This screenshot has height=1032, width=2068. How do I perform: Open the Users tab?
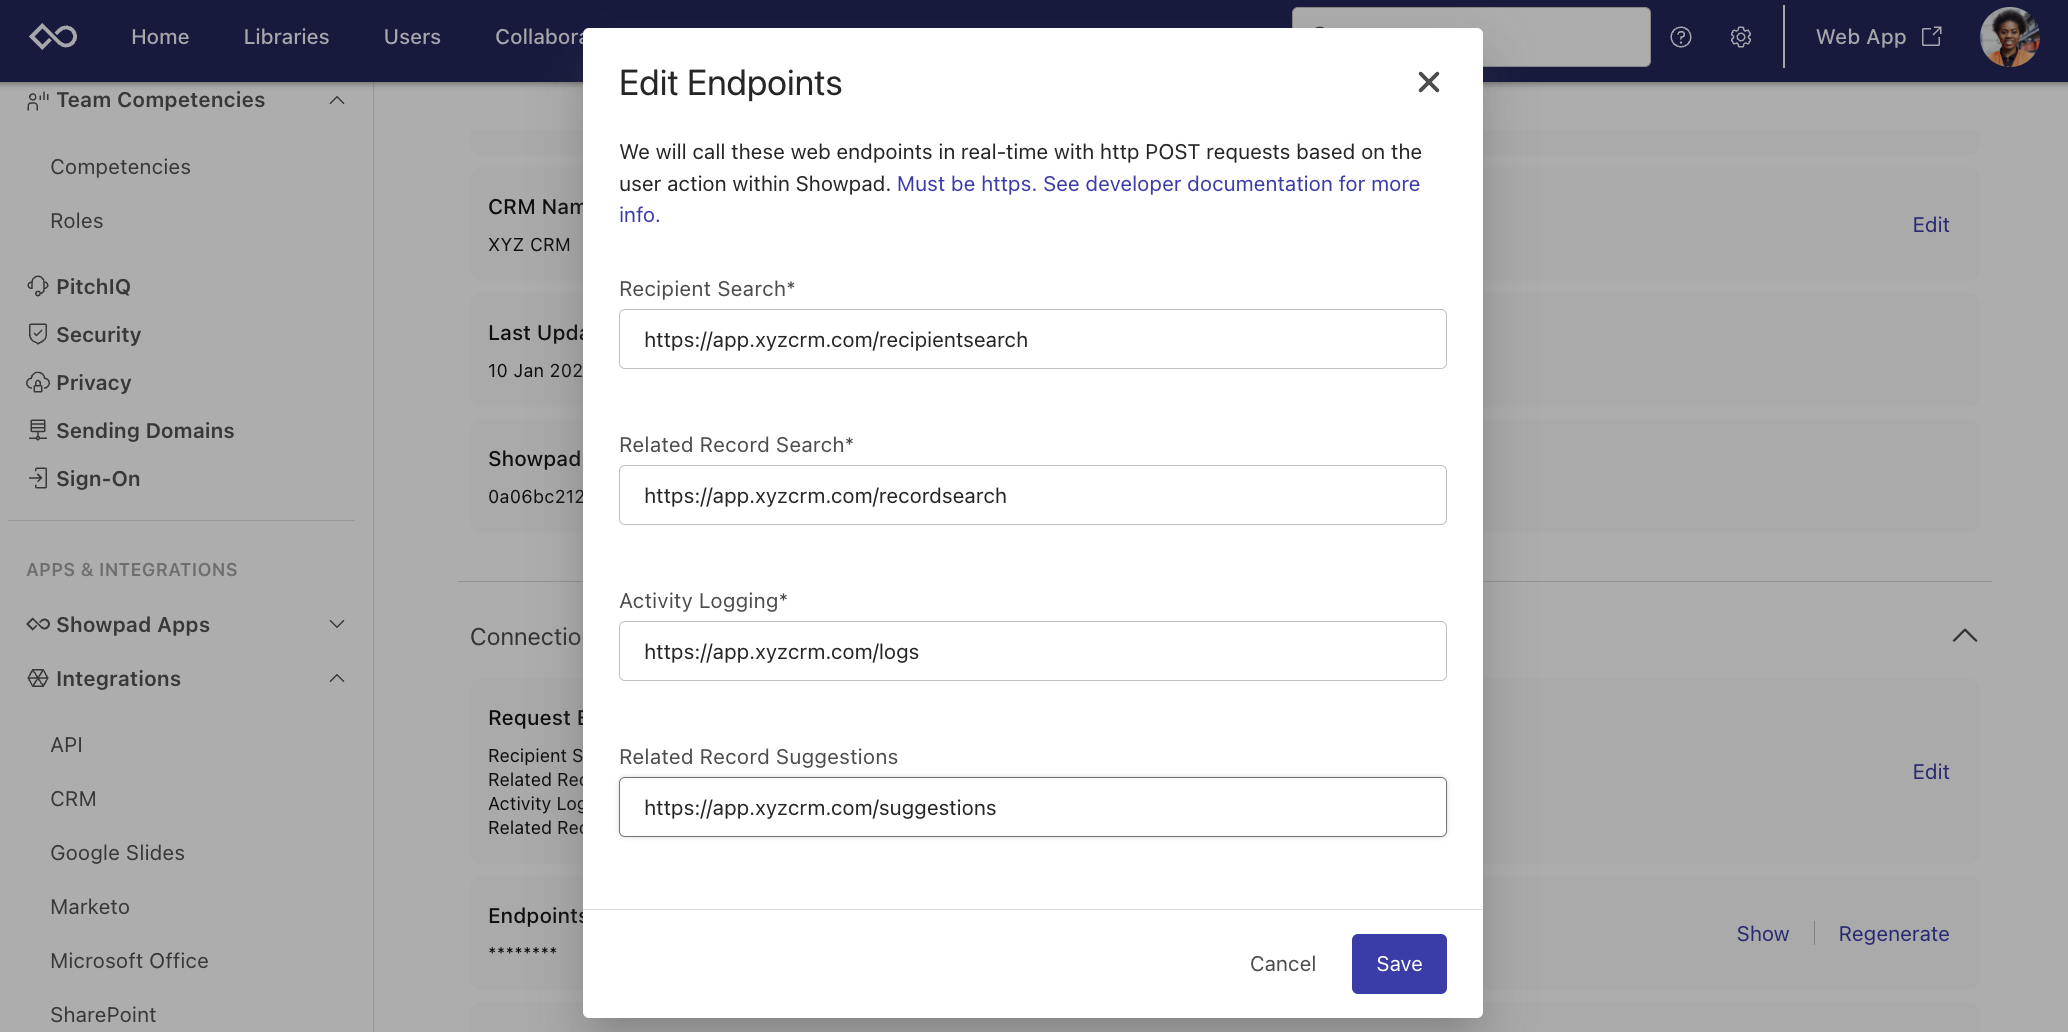[x=412, y=37]
